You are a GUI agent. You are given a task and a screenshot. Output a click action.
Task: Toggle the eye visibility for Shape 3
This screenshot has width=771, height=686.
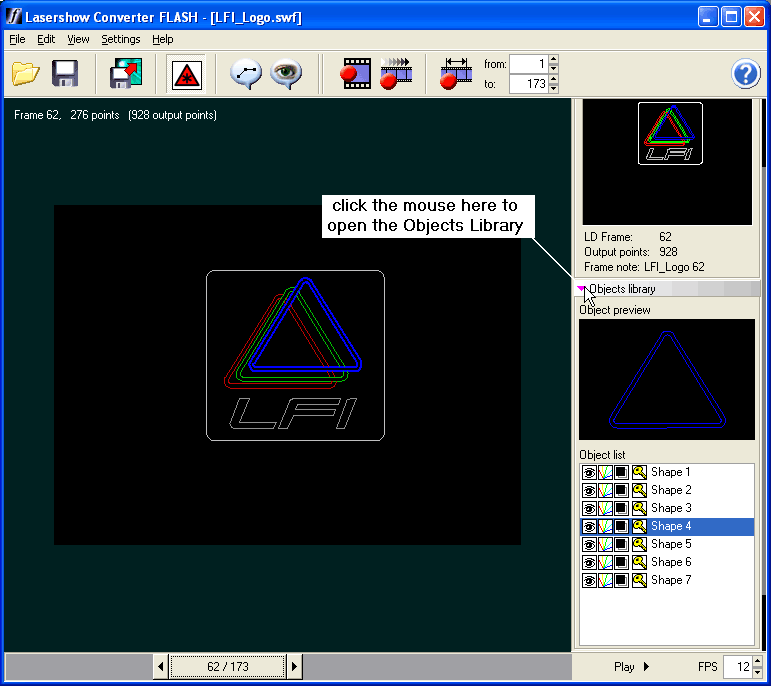coord(589,508)
